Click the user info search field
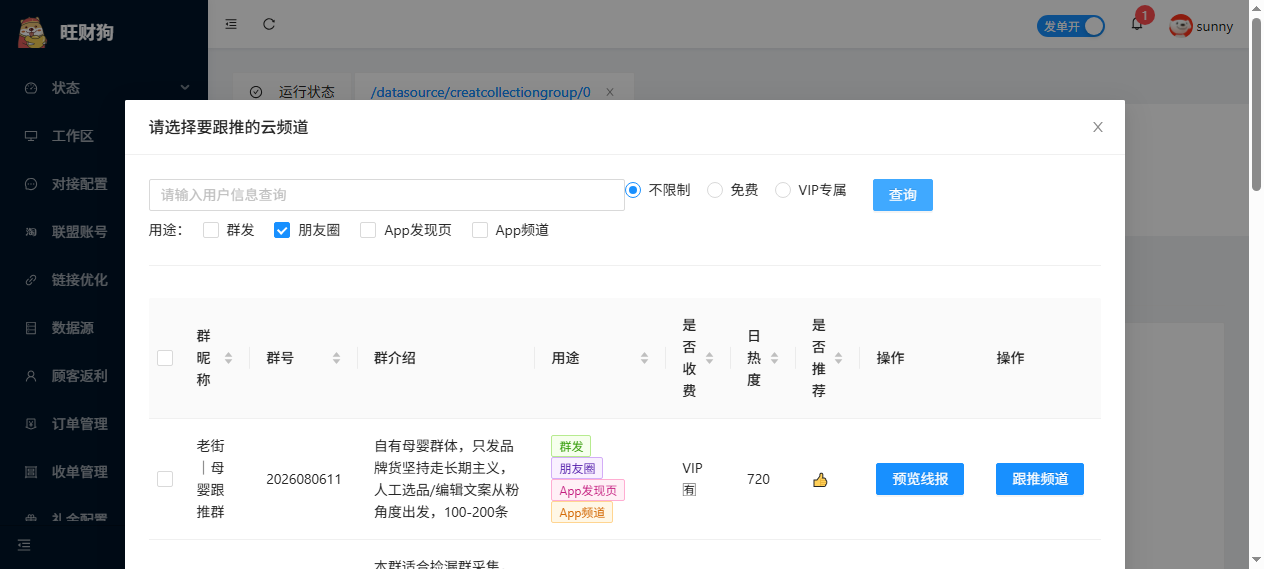Viewport: 1264px width, 569px height. 387,195
